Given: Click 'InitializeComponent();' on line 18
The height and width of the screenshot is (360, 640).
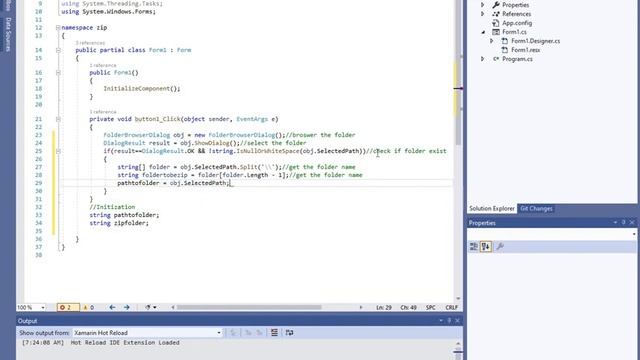Looking at the screenshot, I should (142, 89).
